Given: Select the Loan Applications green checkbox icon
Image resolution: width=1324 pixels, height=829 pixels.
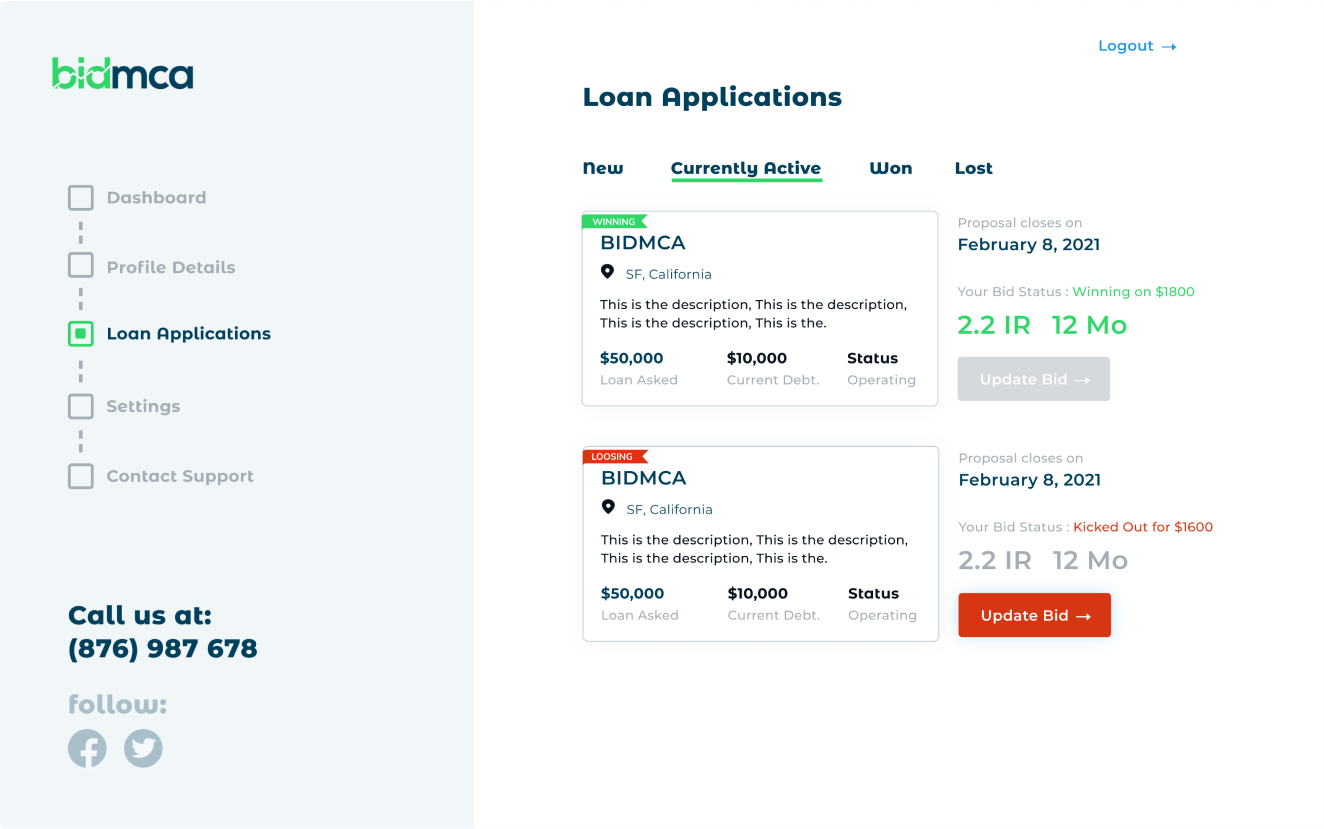Looking at the screenshot, I should click(81, 334).
